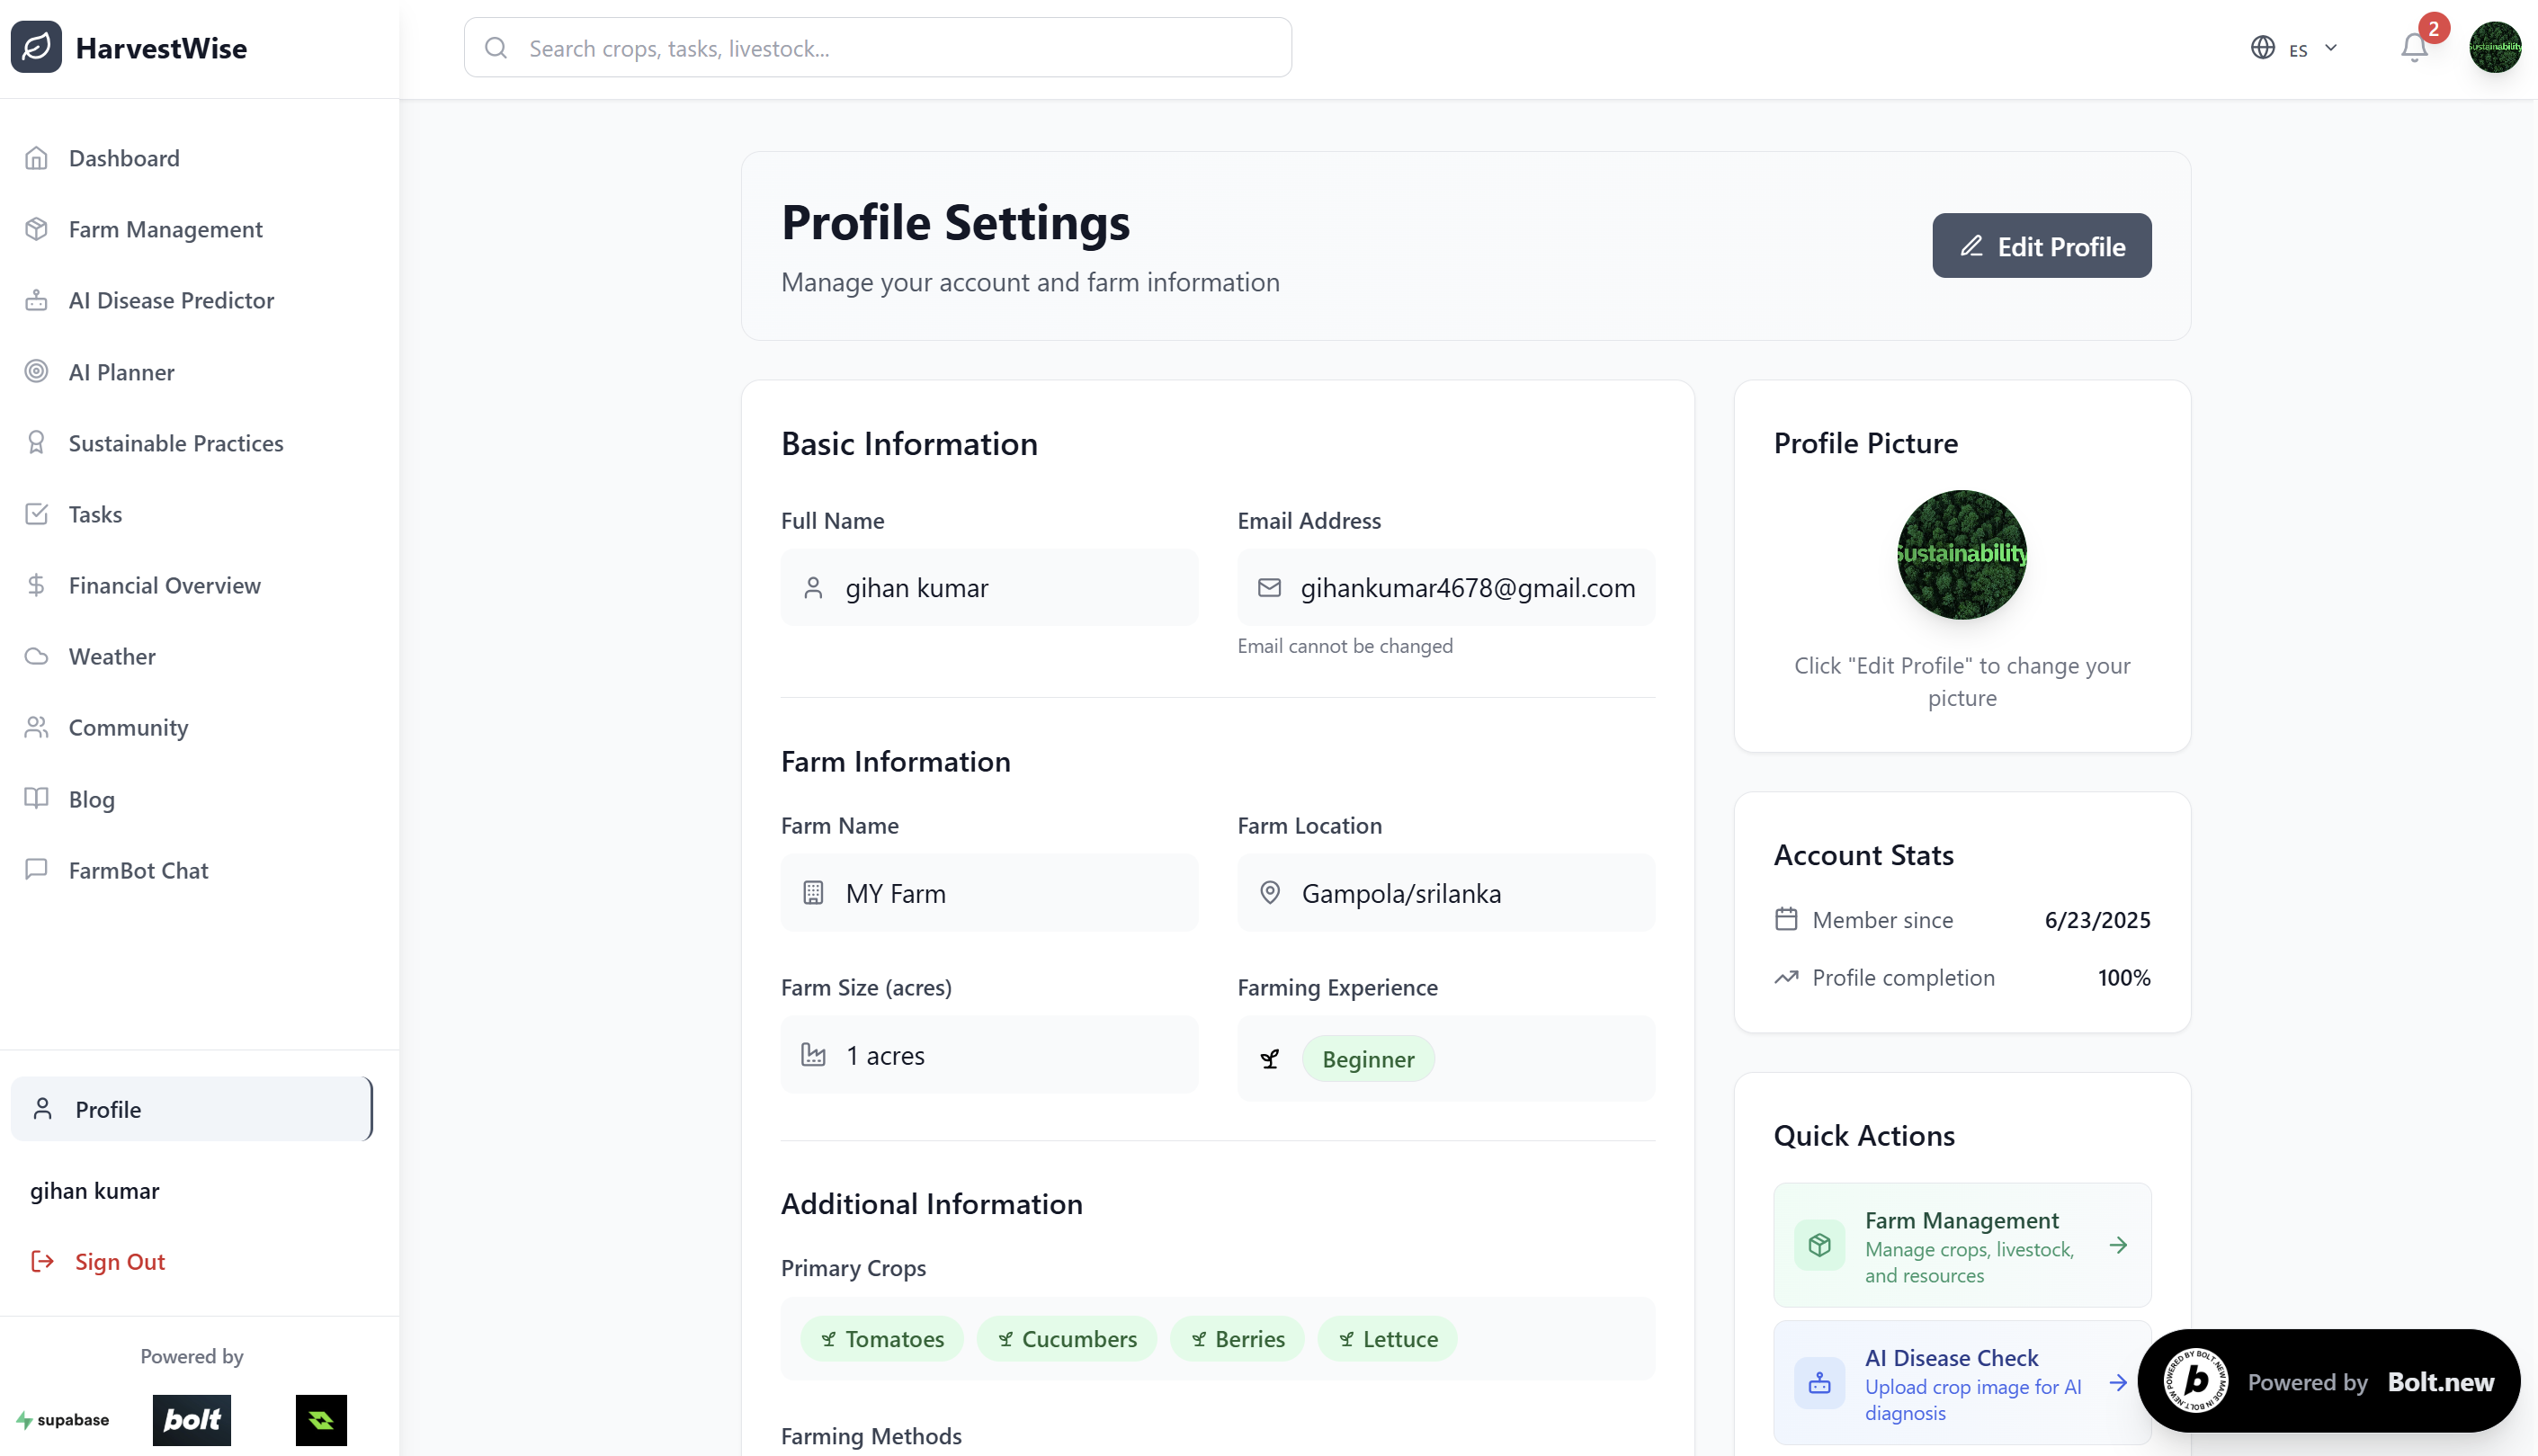Open the HarvestWise leaf logo icon
The height and width of the screenshot is (1456, 2538).
(x=36, y=47)
